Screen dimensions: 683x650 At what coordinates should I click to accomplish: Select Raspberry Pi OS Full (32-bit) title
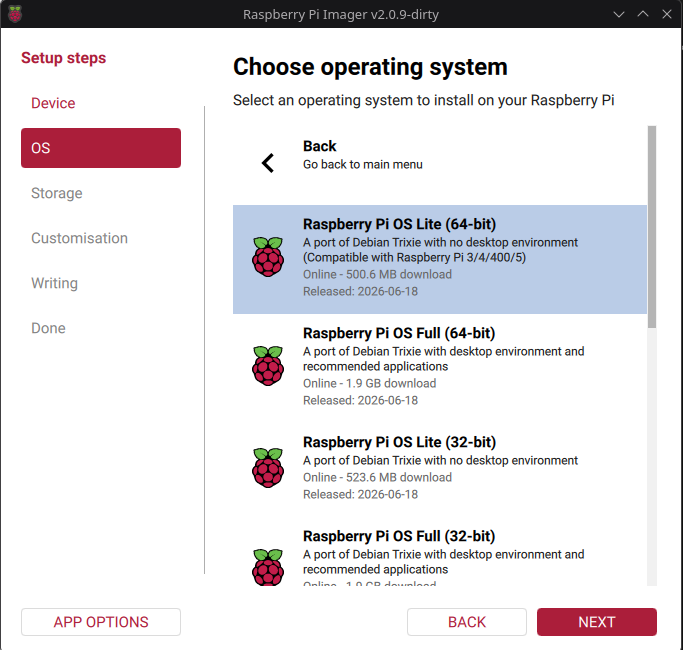point(399,536)
